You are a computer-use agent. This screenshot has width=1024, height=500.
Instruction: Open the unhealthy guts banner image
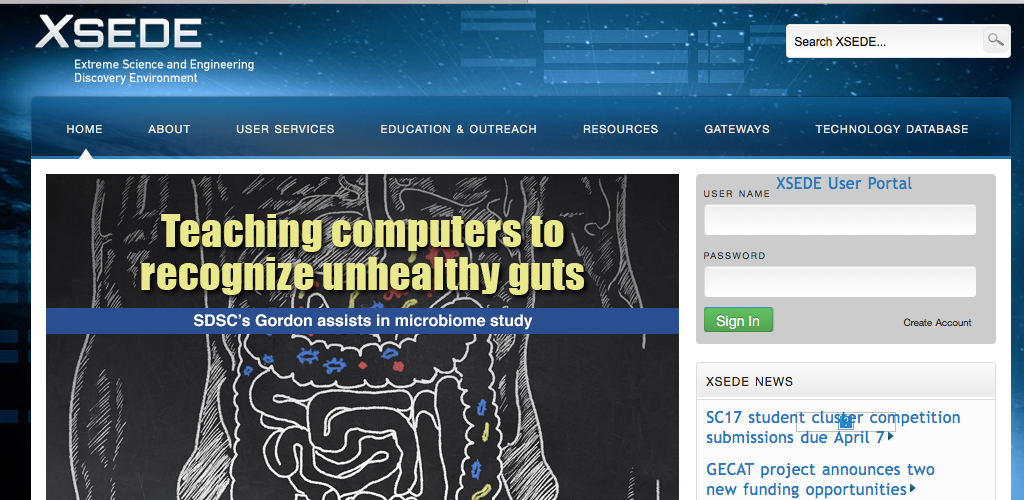(x=362, y=400)
